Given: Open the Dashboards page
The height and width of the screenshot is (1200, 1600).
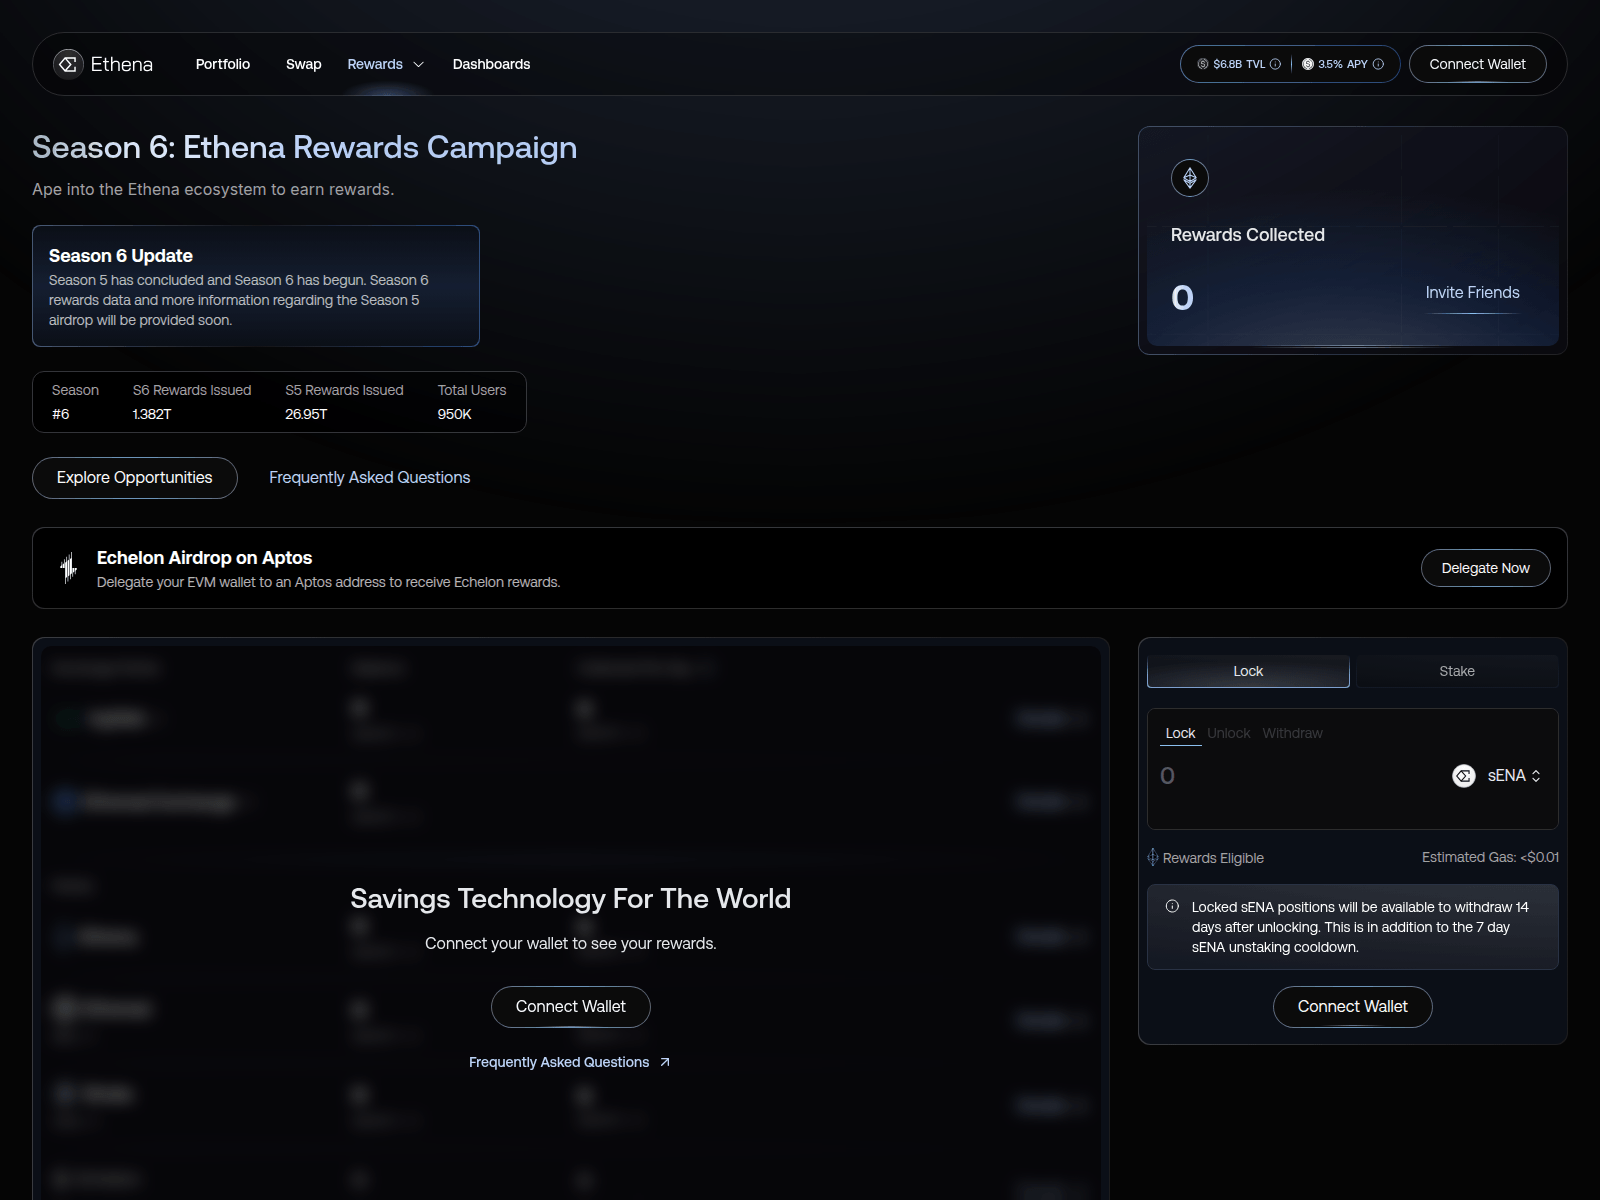Looking at the screenshot, I should tap(491, 64).
